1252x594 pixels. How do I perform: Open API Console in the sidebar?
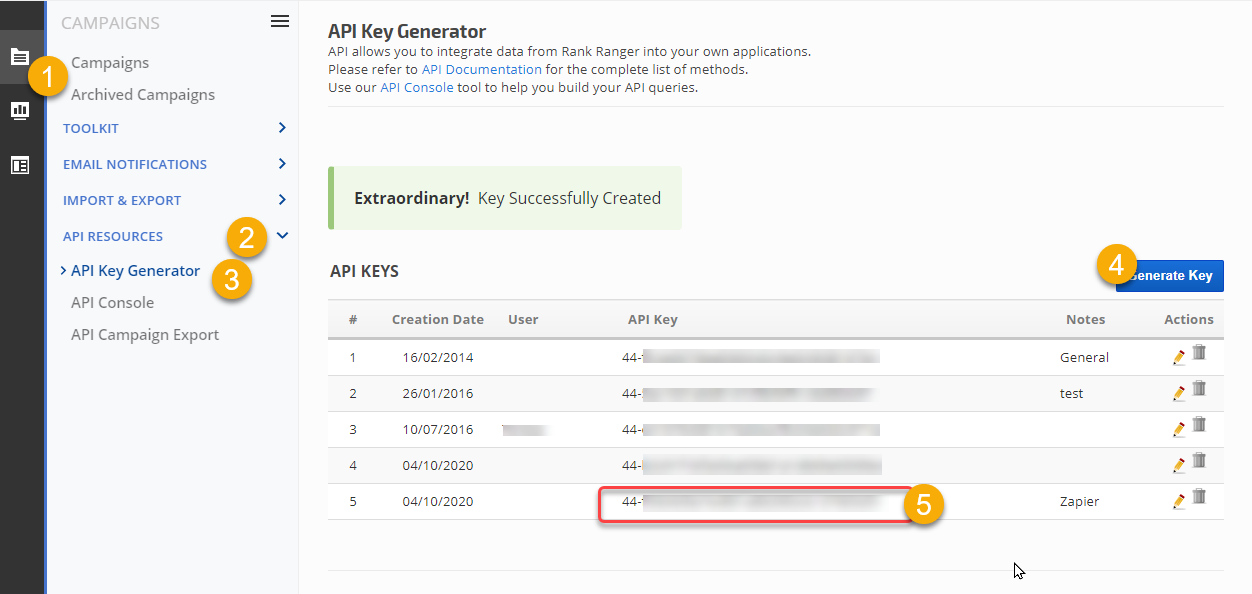tap(112, 303)
